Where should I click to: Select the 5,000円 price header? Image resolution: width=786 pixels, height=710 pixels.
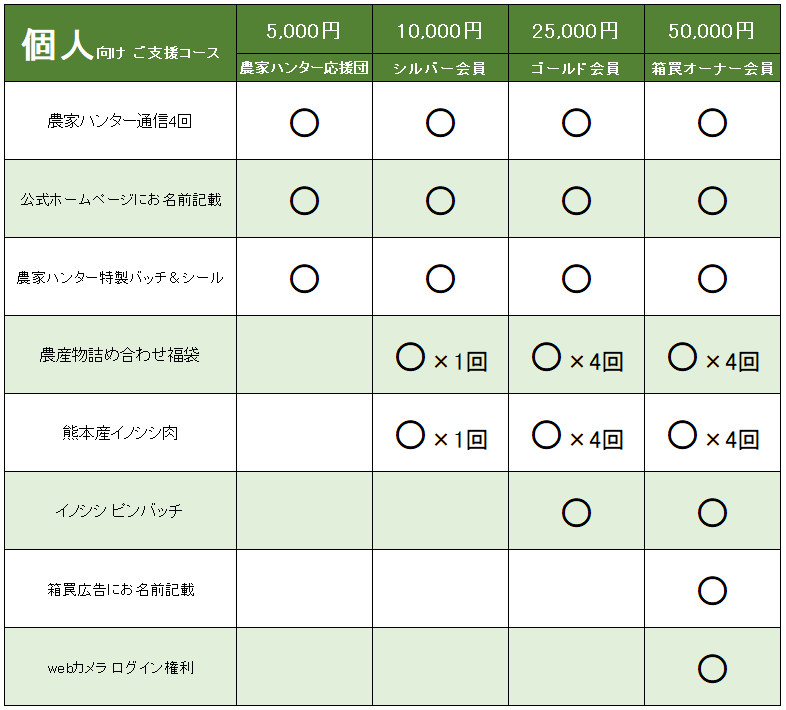click(304, 31)
